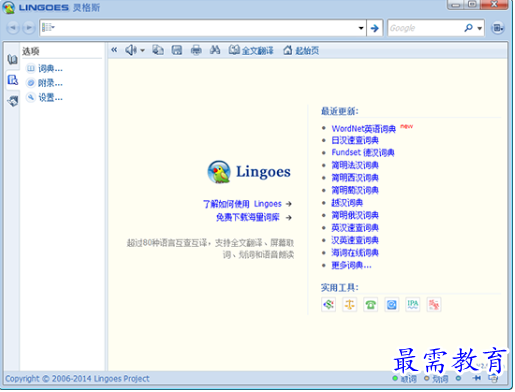Toggle 取词 screen capture in status bar
515x392 pixels.
click(x=404, y=379)
